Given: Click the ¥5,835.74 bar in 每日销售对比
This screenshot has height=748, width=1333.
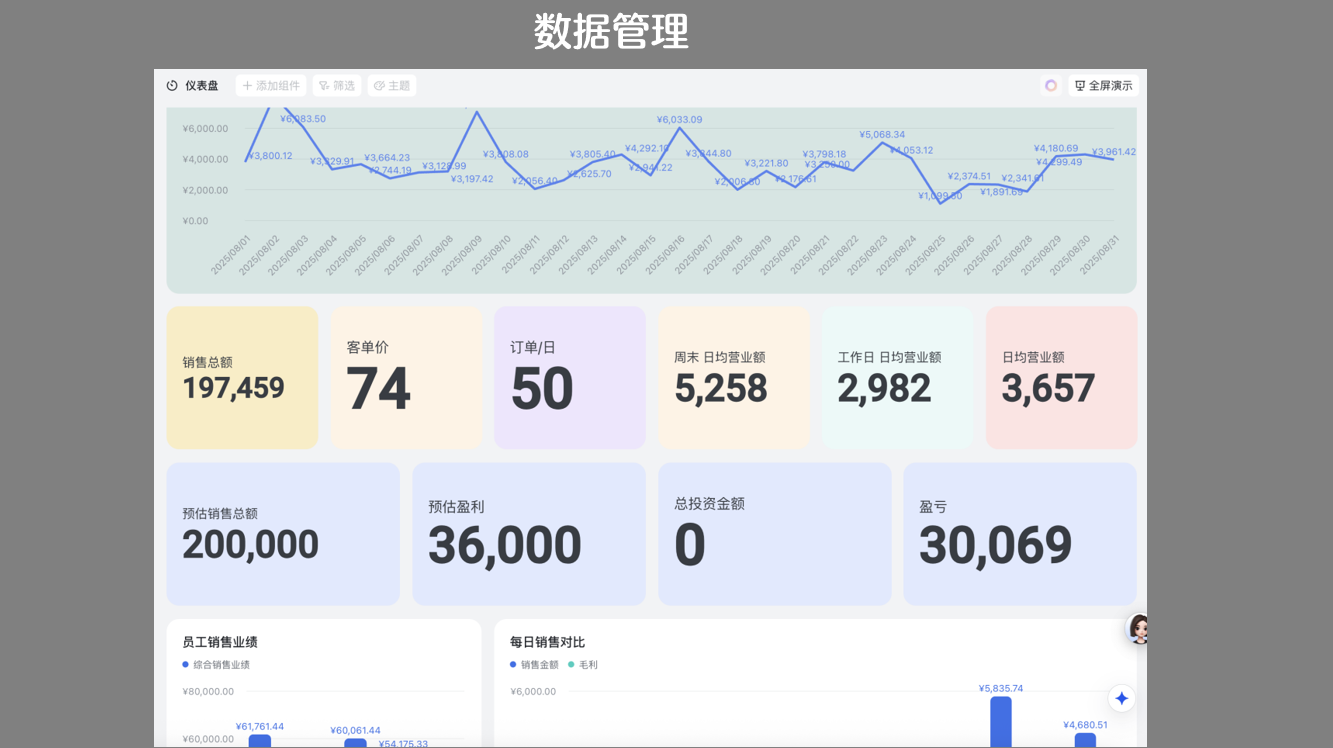Looking at the screenshot, I should point(1000,722).
